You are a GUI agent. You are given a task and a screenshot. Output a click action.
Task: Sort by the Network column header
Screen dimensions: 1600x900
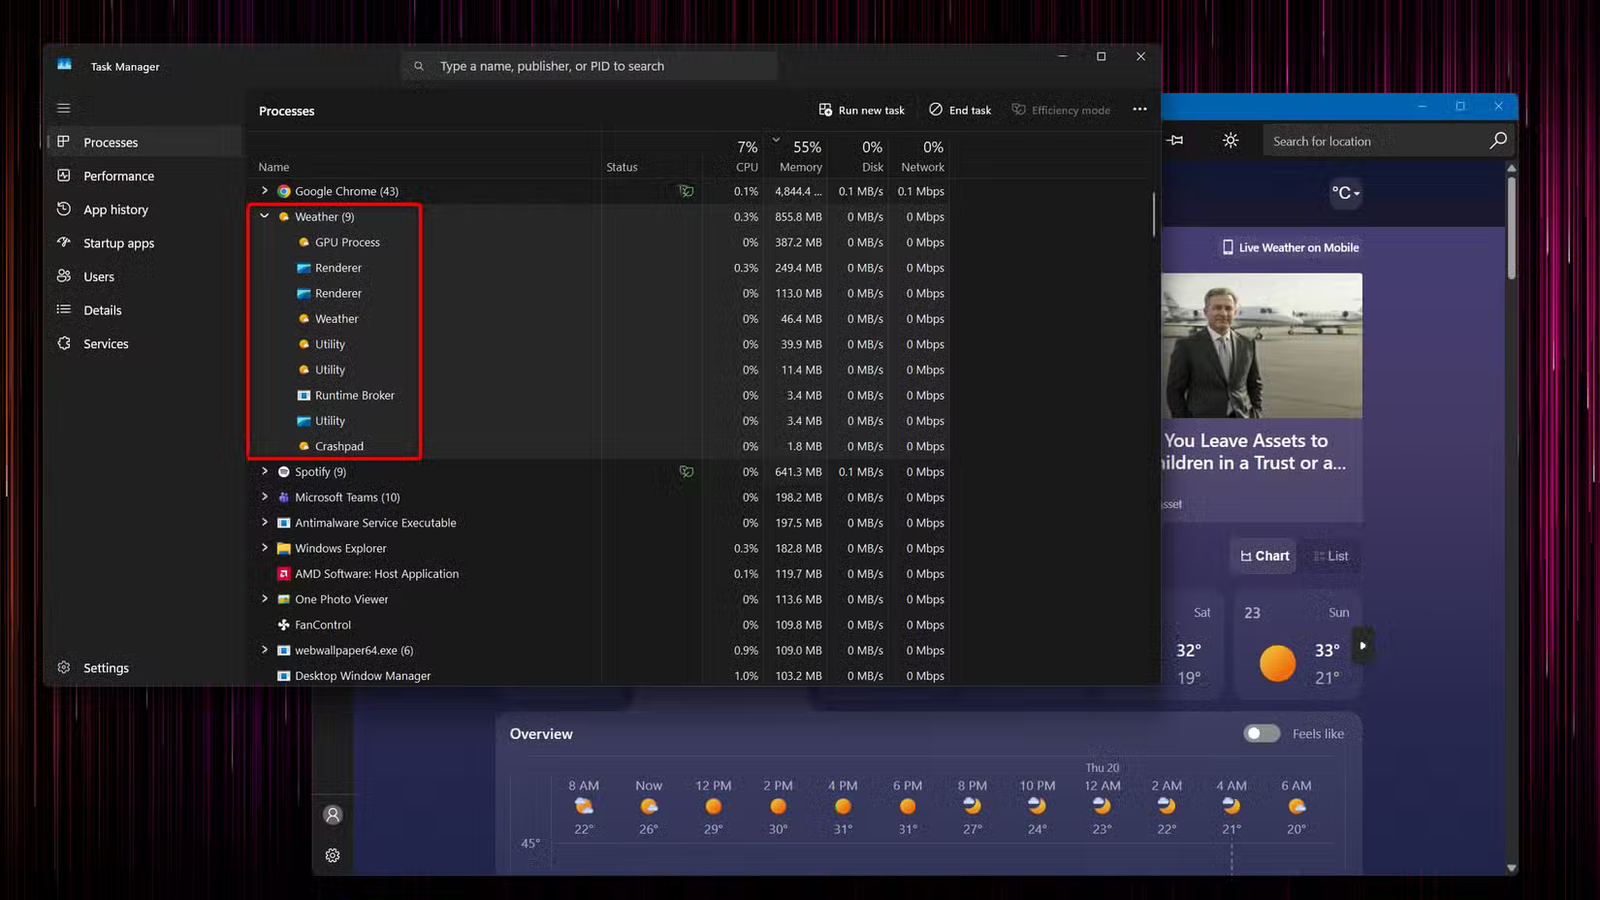click(921, 156)
